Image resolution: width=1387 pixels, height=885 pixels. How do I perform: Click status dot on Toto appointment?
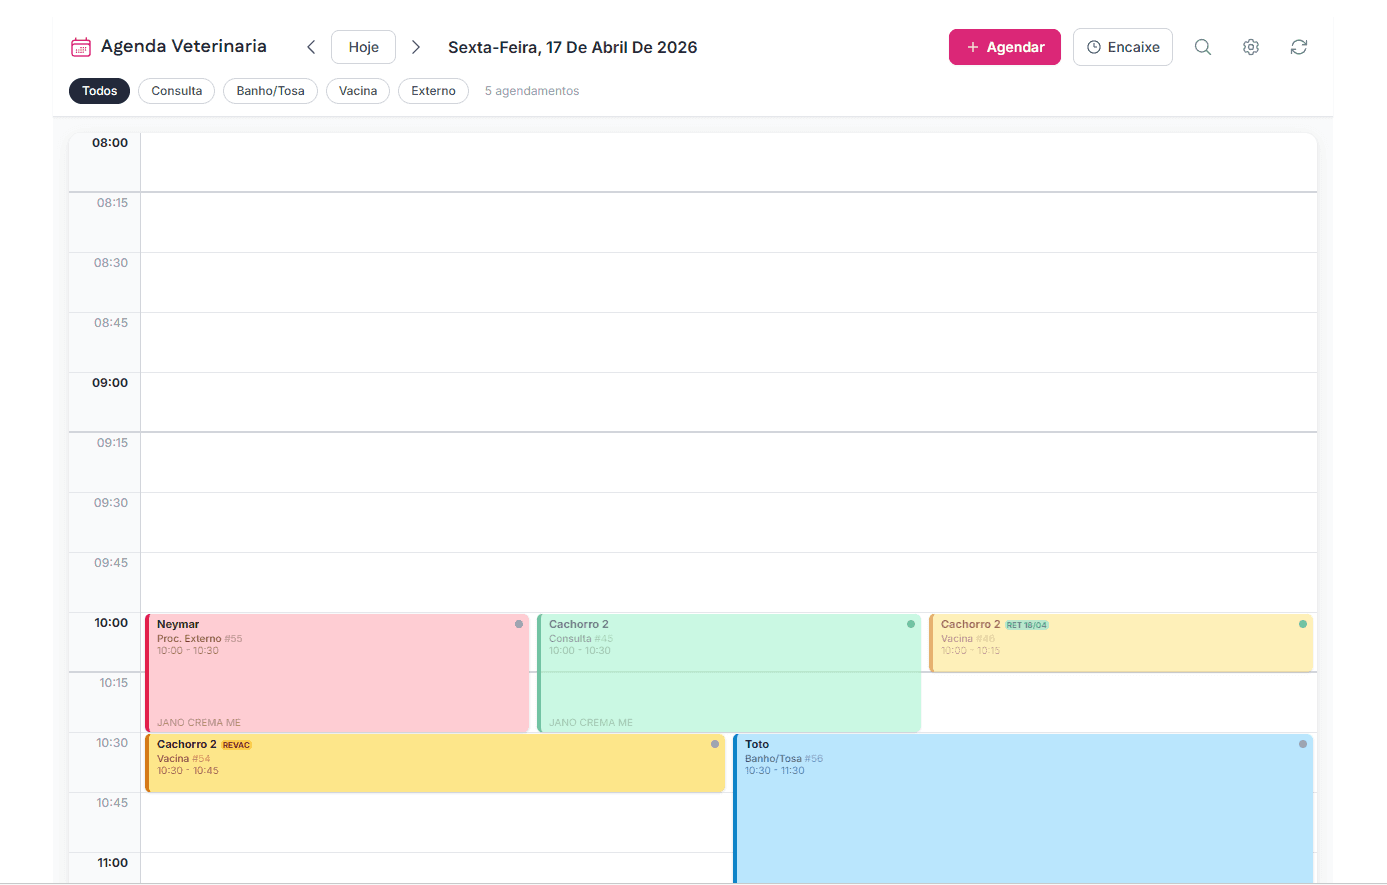coord(1303,744)
